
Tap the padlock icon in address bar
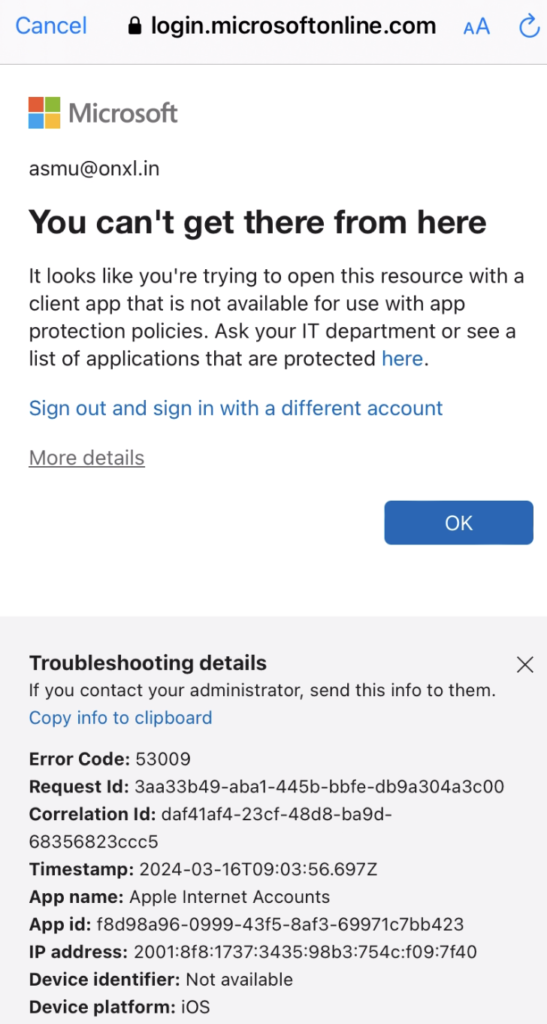135,26
